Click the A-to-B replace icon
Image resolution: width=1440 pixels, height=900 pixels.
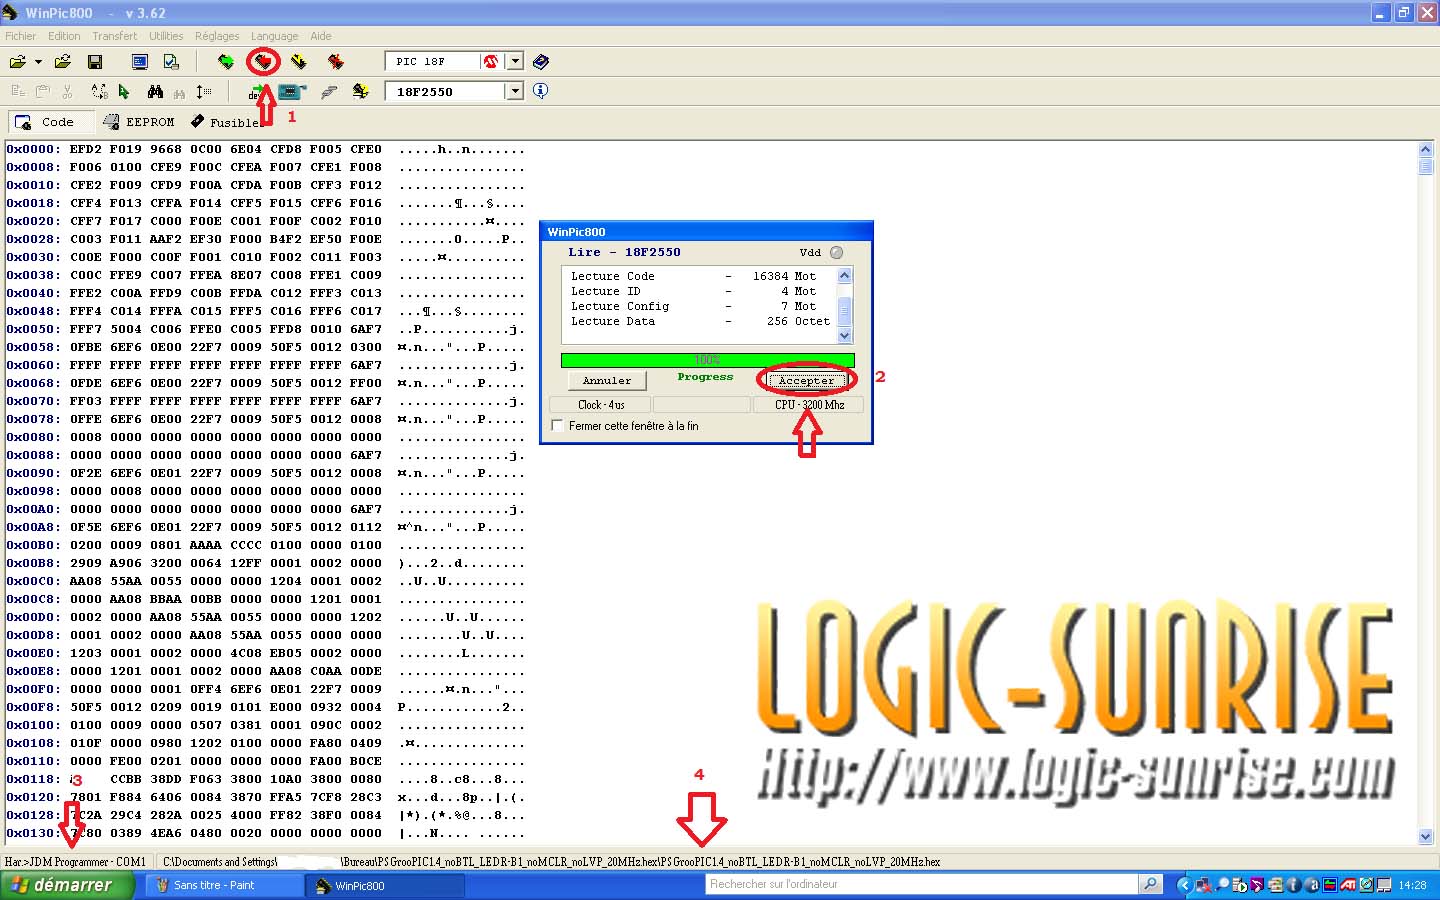click(x=99, y=92)
